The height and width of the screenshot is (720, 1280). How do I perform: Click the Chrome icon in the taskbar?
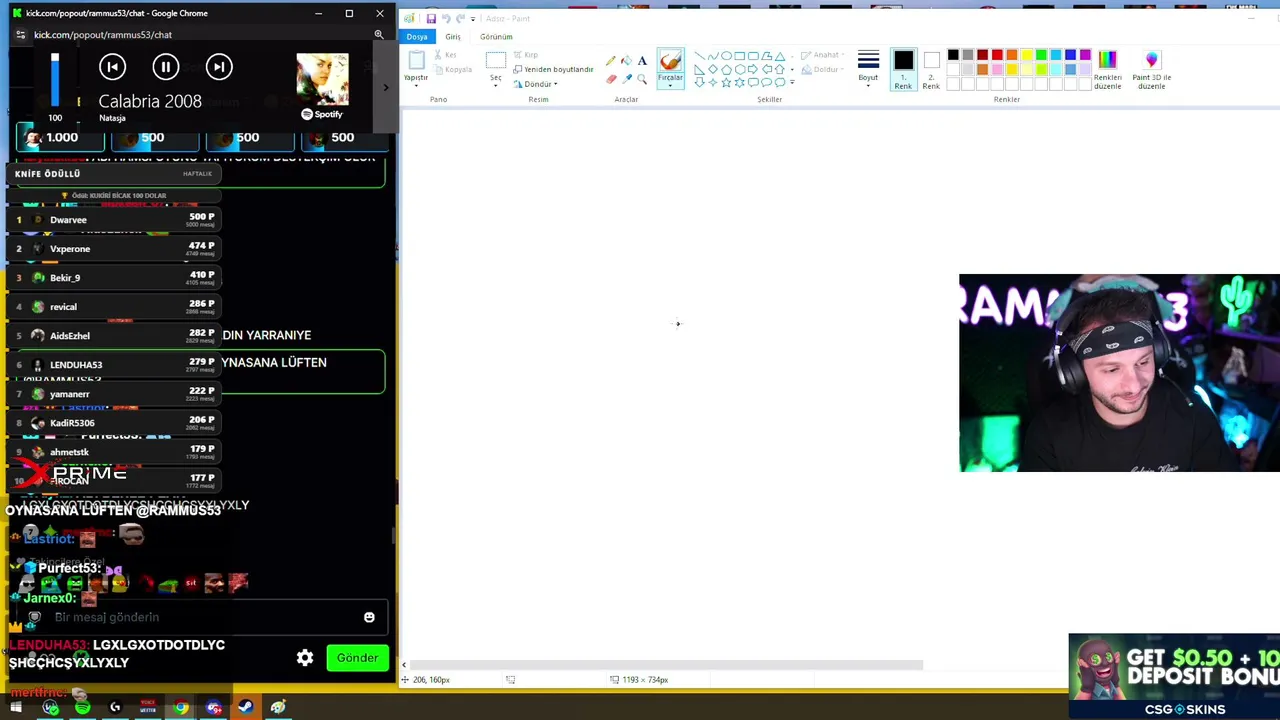point(181,708)
